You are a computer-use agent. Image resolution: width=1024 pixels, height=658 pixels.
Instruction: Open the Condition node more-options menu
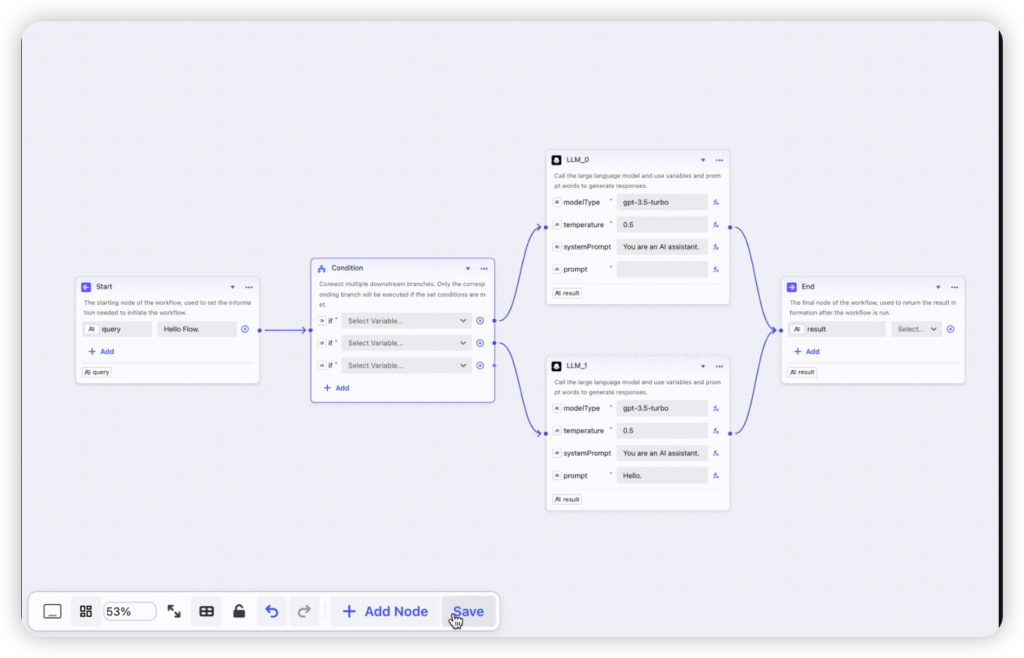click(484, 268)
